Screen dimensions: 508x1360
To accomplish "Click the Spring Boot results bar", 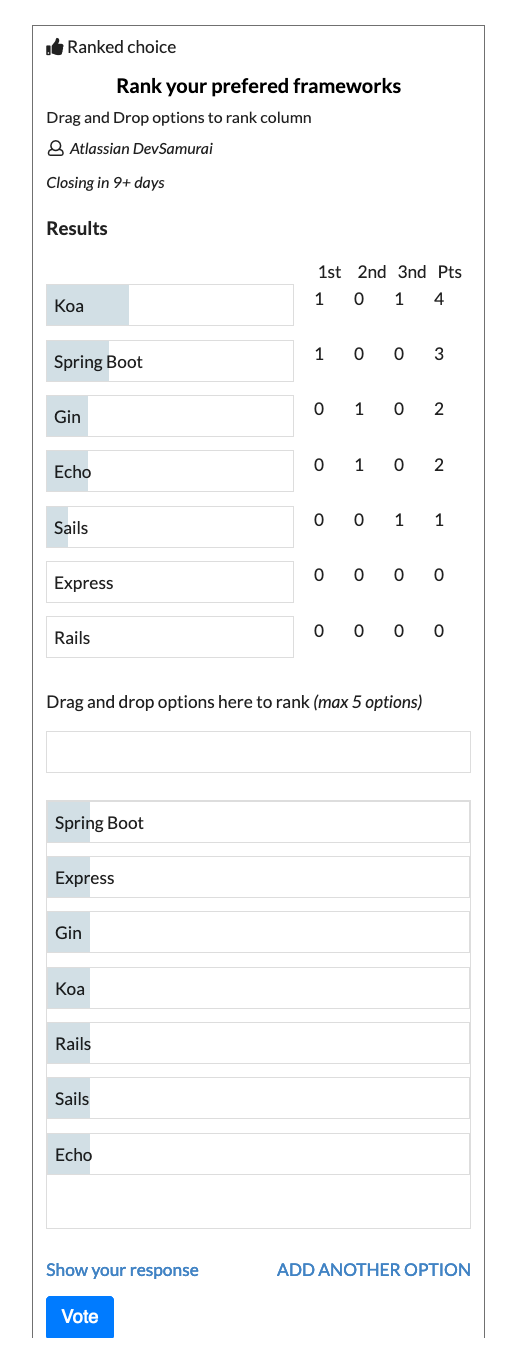I will pos(170,361).
